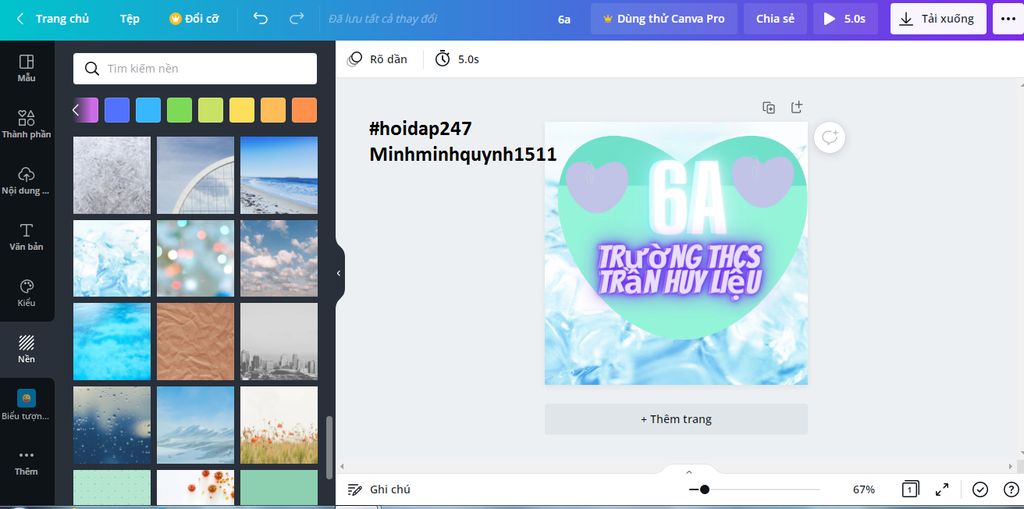1024x509 pixels.
Task: Open the Văn bản text sidebar tab
Action: (27, 237)
